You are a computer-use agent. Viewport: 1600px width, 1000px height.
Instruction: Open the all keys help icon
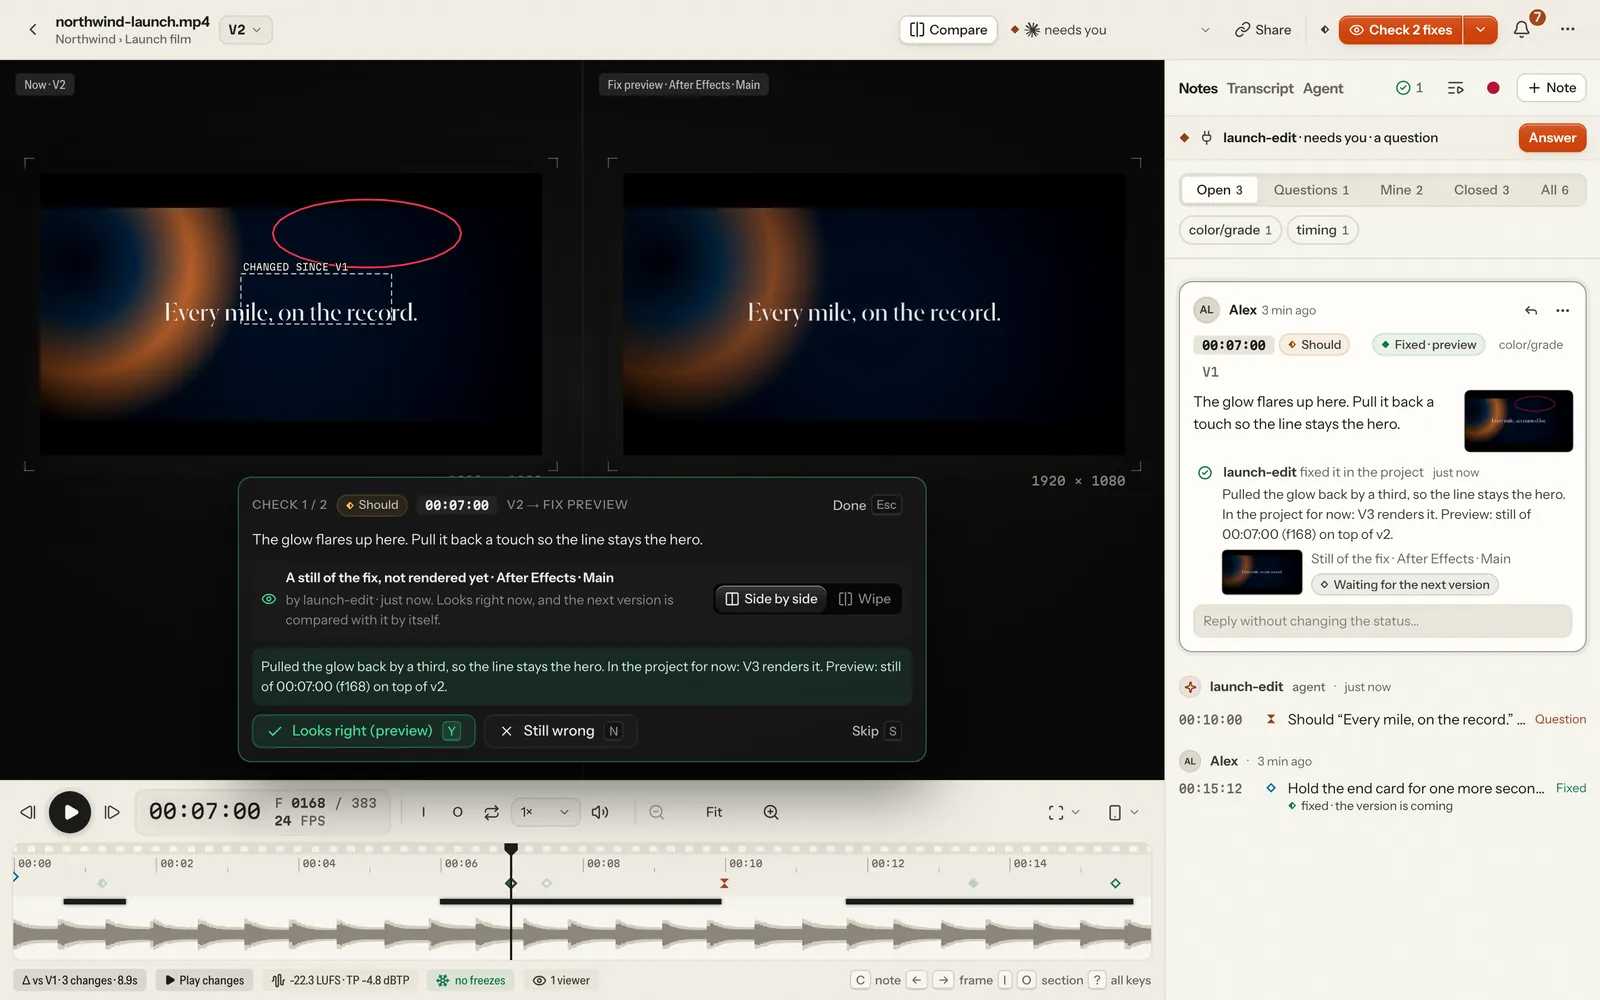tap(1097, 980)
